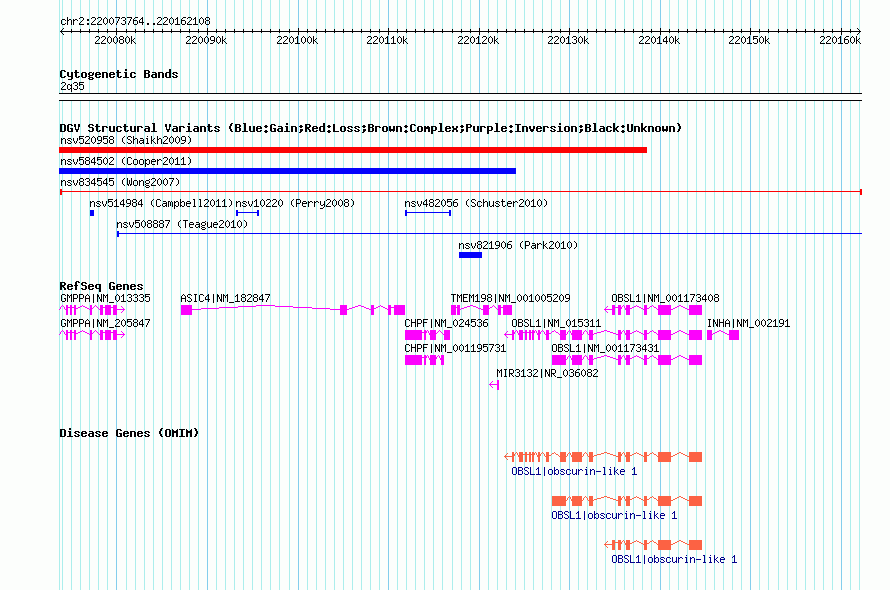Image resolution: width=890 pixels, height=590 pixels.
Task: Select the GMPPA NM_205847 gene glyph
Action: (x=92, y=335)
